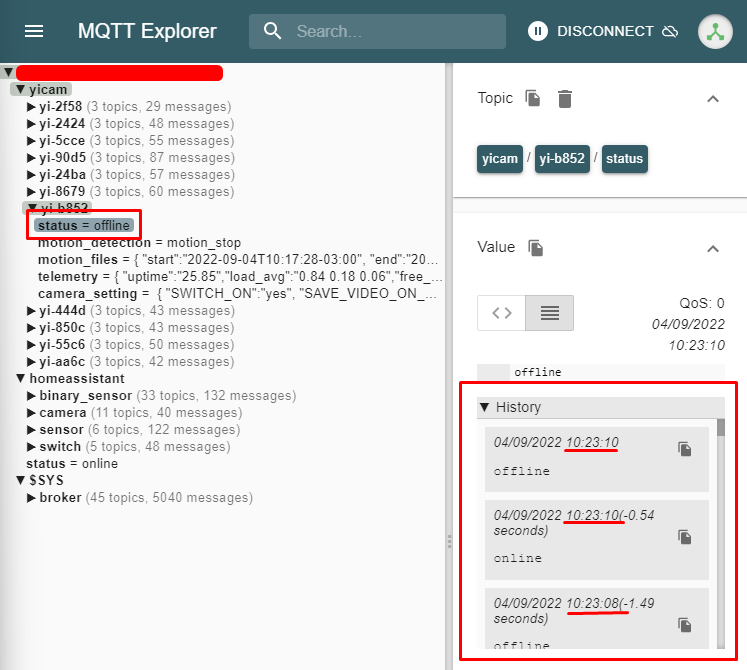Viewport: 747px width, 670px height.
Task: Expand the yi-55c6 node
Action: coord(31,345)
